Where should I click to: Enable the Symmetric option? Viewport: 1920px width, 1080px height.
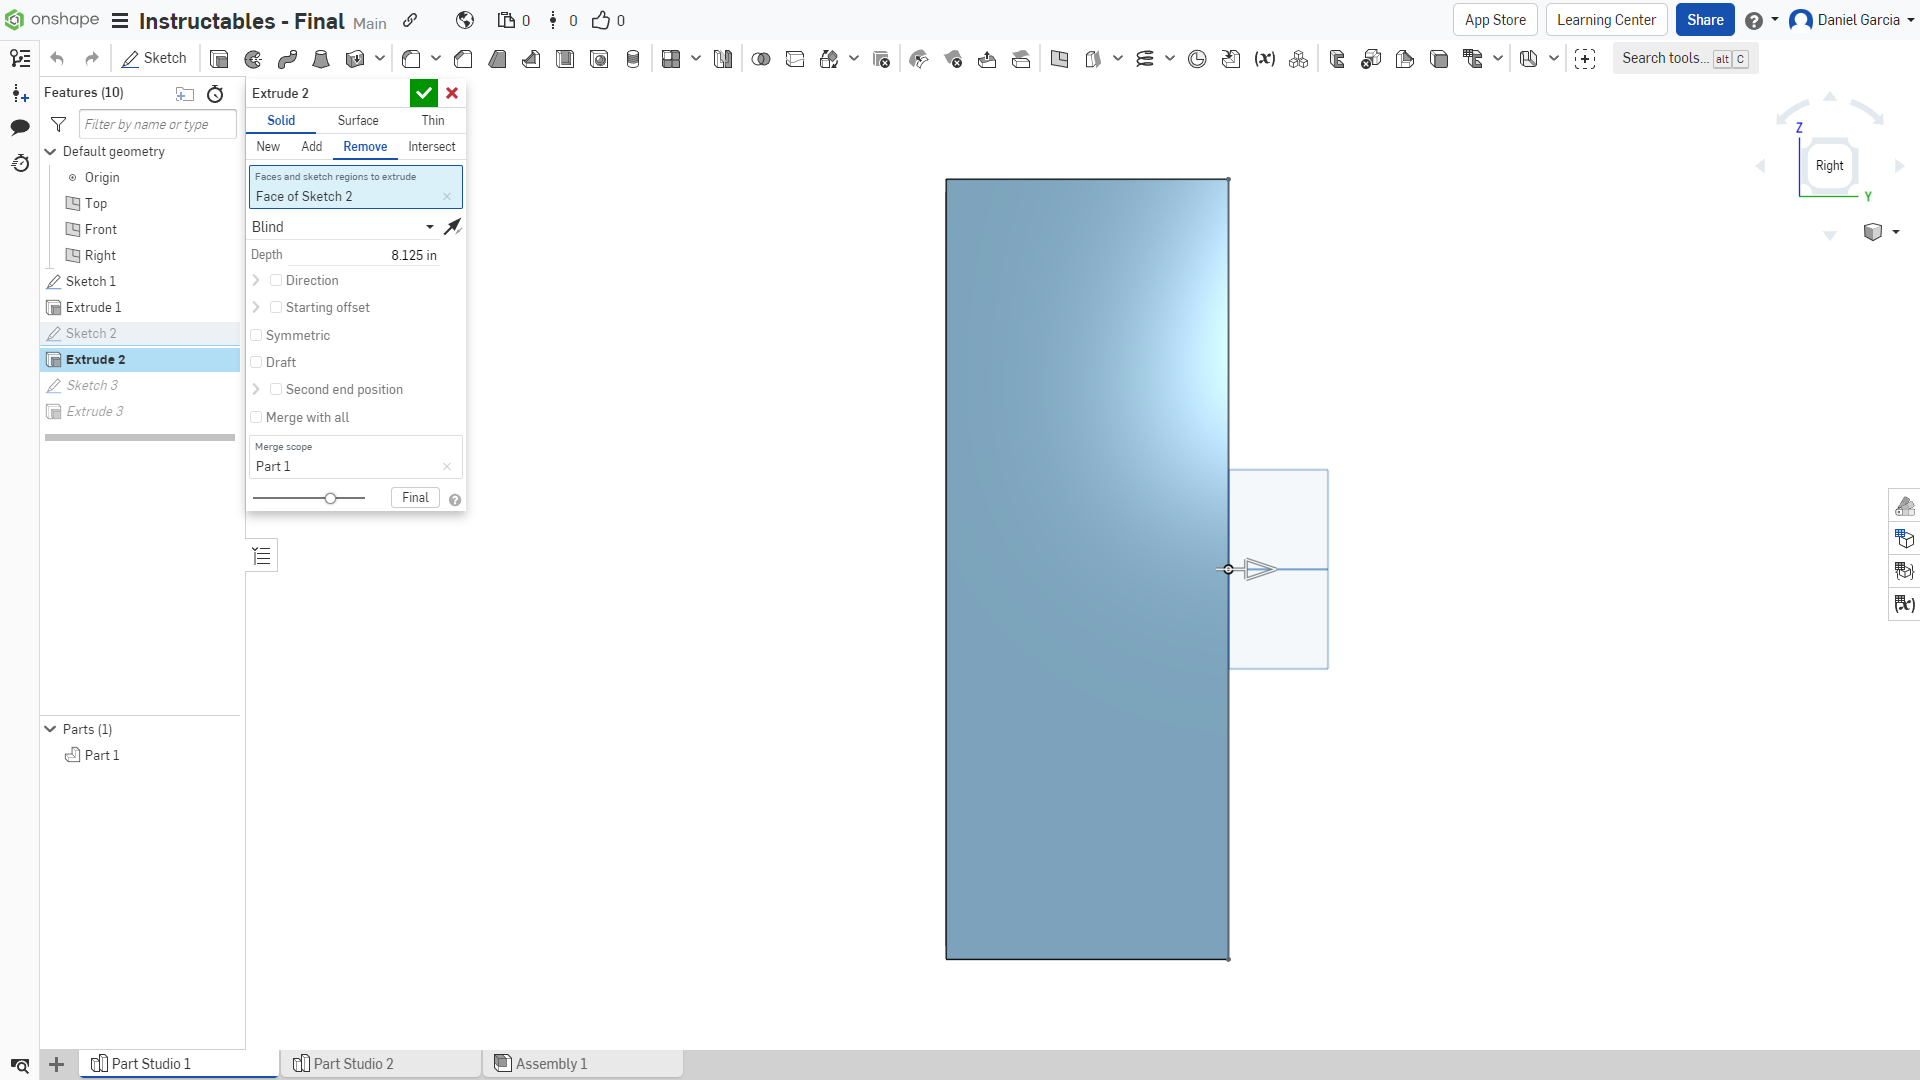point(257,335)
